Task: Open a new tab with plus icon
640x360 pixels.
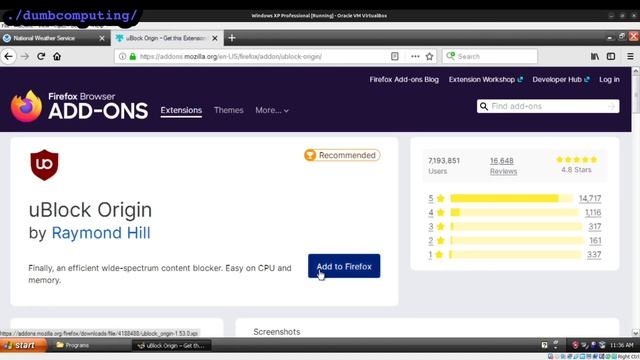Action: (232, 38)
